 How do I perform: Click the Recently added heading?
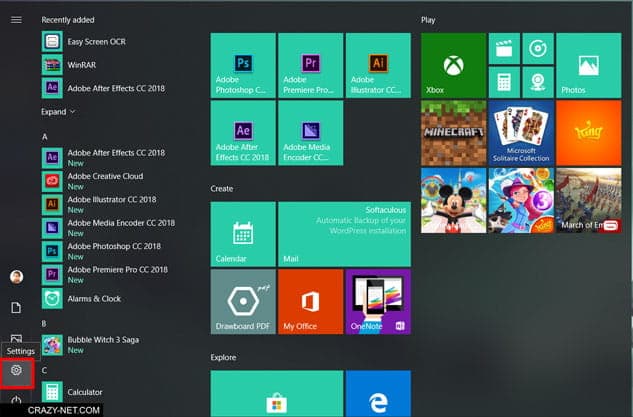(x=67, y=20)
